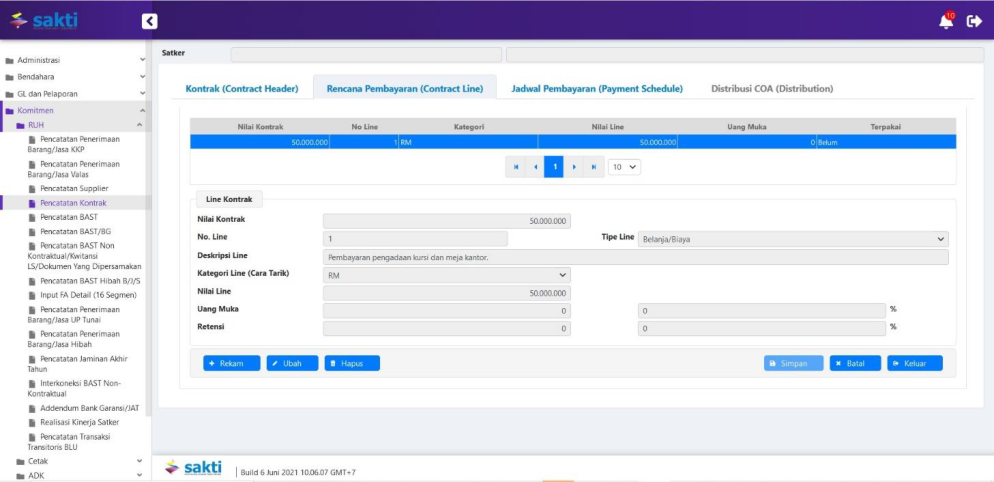
Task: Go to first page of pagination
Action: click(516, 167)
